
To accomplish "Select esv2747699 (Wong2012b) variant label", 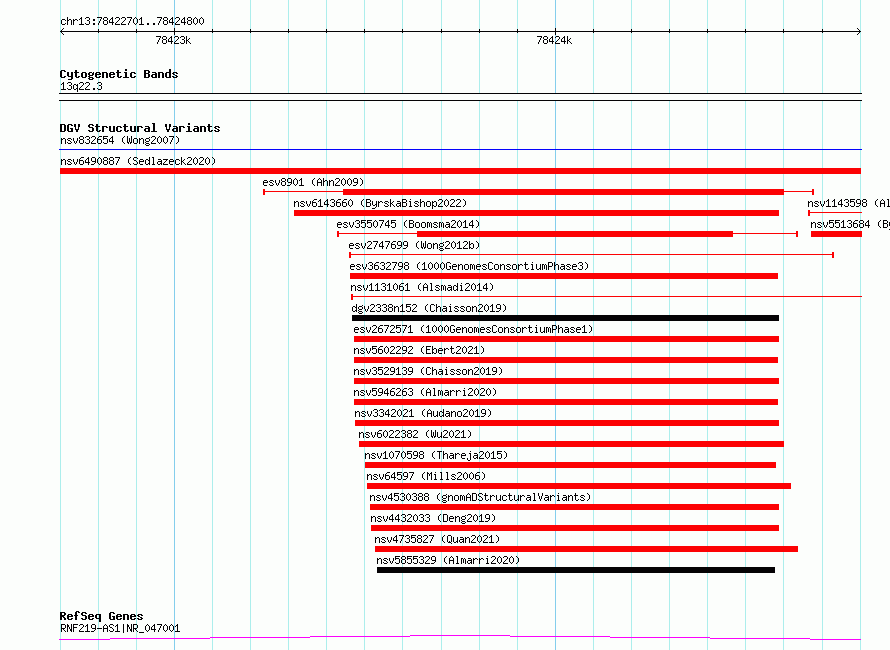I will [414, 245].
